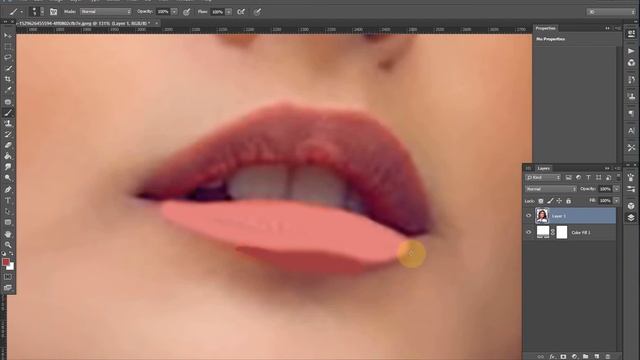Switch to the Properties tab
The width and height of the screenshot is (640, 360).
pos(545,28)
